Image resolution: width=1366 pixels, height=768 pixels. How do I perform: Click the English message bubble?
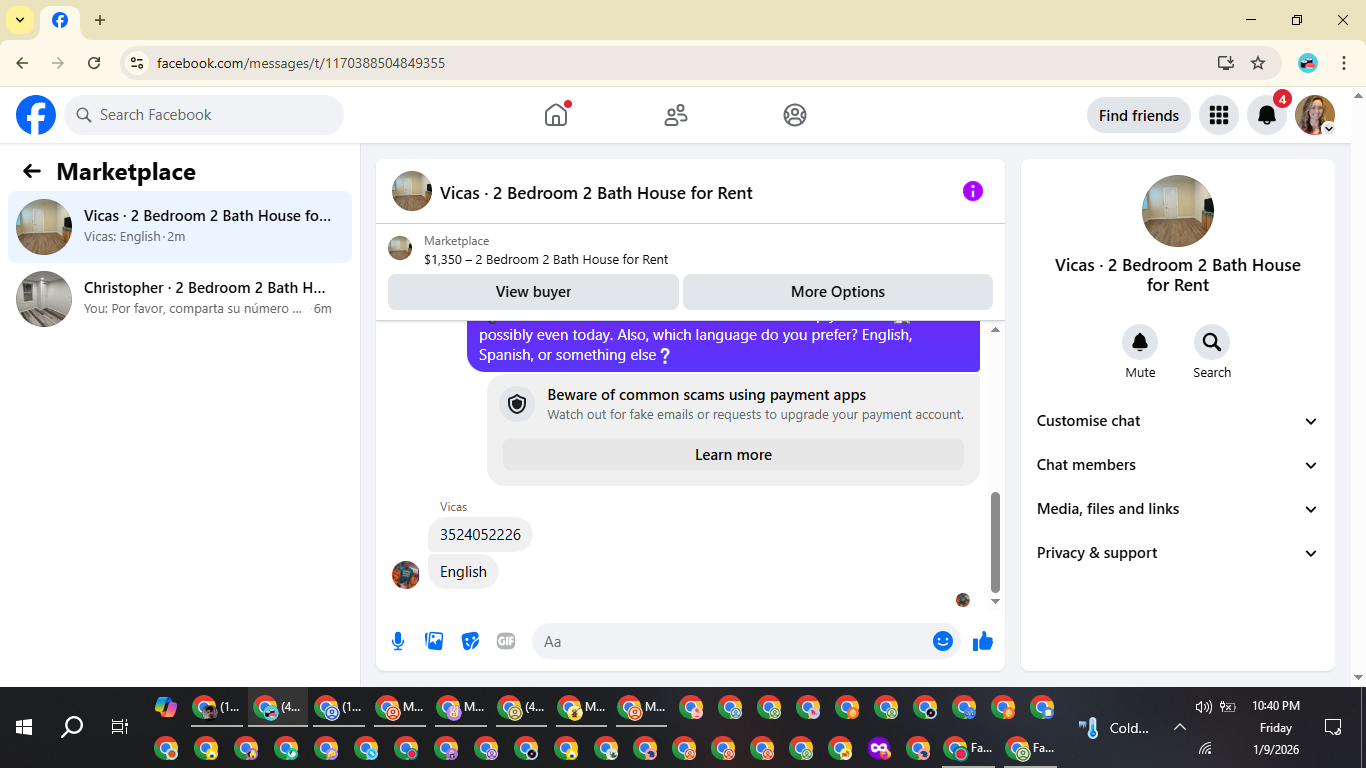[463, 572]
